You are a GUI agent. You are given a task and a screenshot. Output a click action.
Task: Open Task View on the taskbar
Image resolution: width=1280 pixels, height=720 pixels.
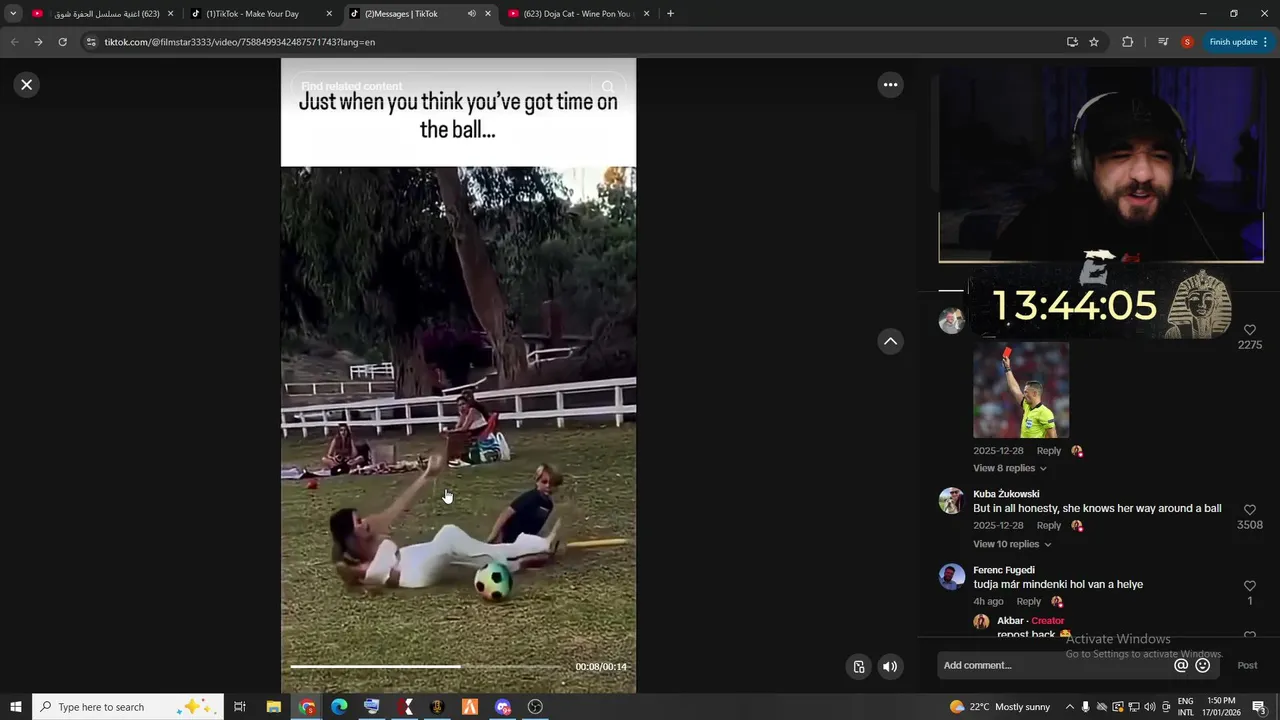coord(240,707)
